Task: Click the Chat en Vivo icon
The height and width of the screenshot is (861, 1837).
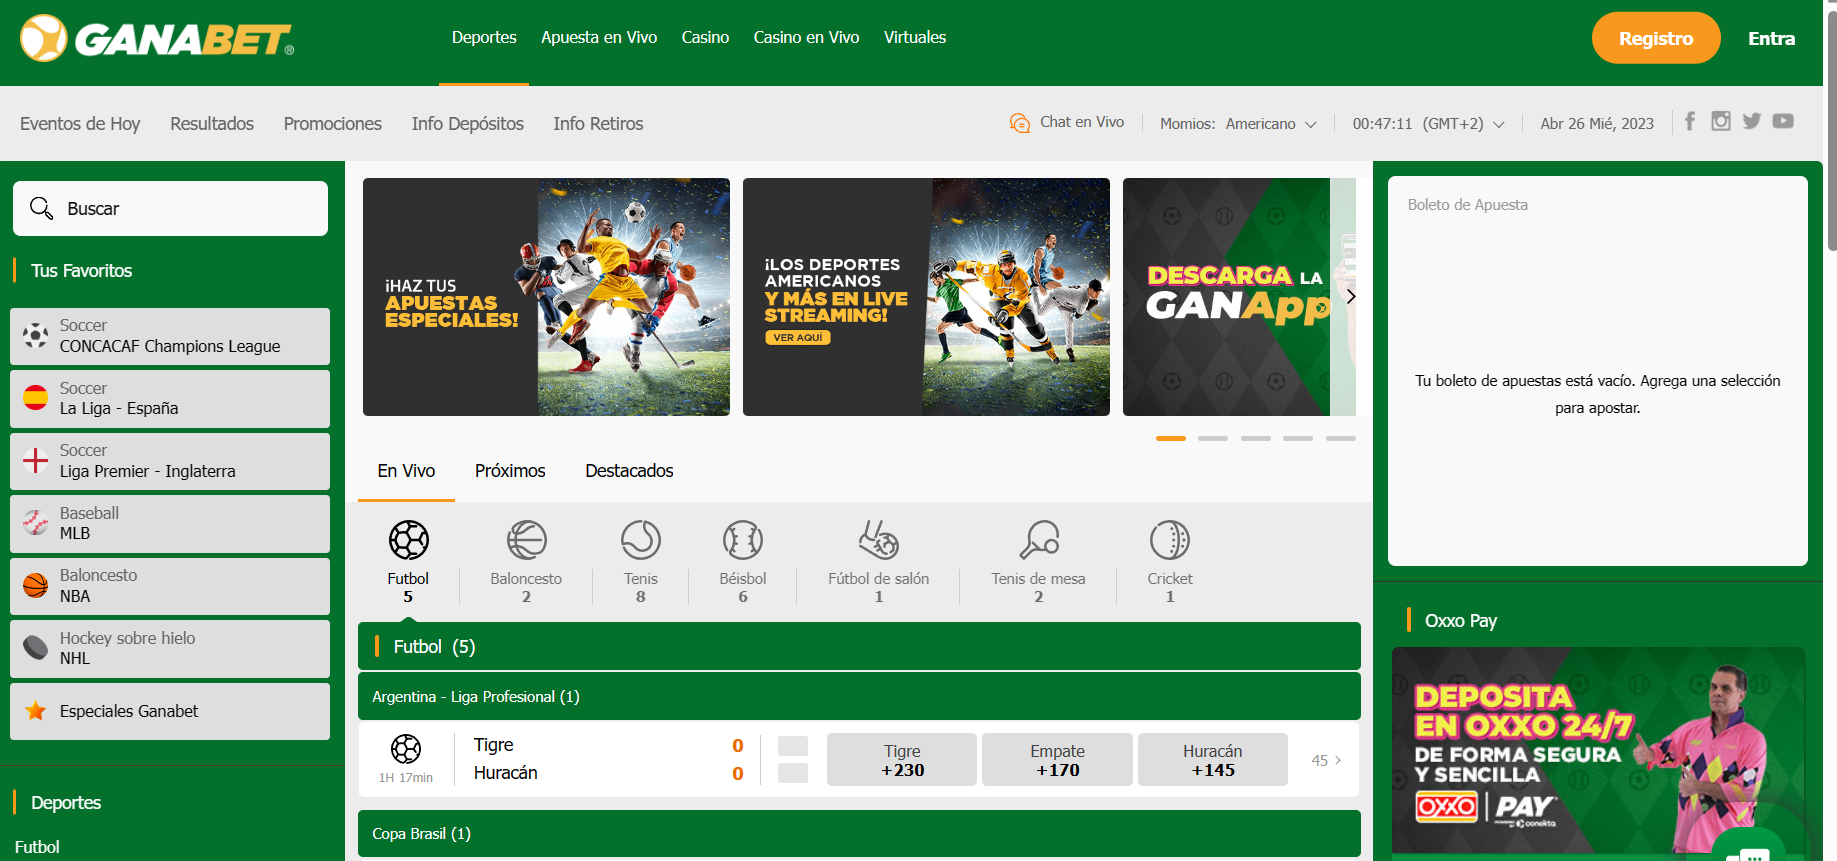Action: 1019,123
